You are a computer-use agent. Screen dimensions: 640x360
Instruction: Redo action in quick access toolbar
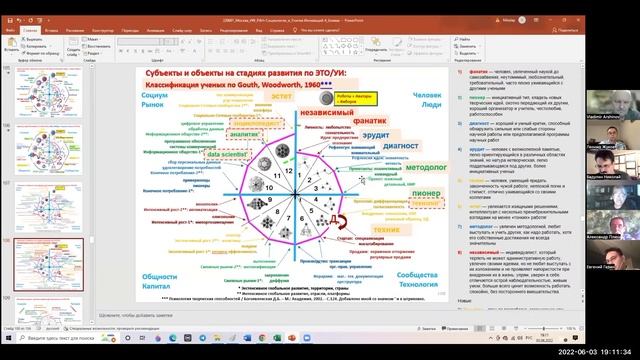tap(31, 20)
